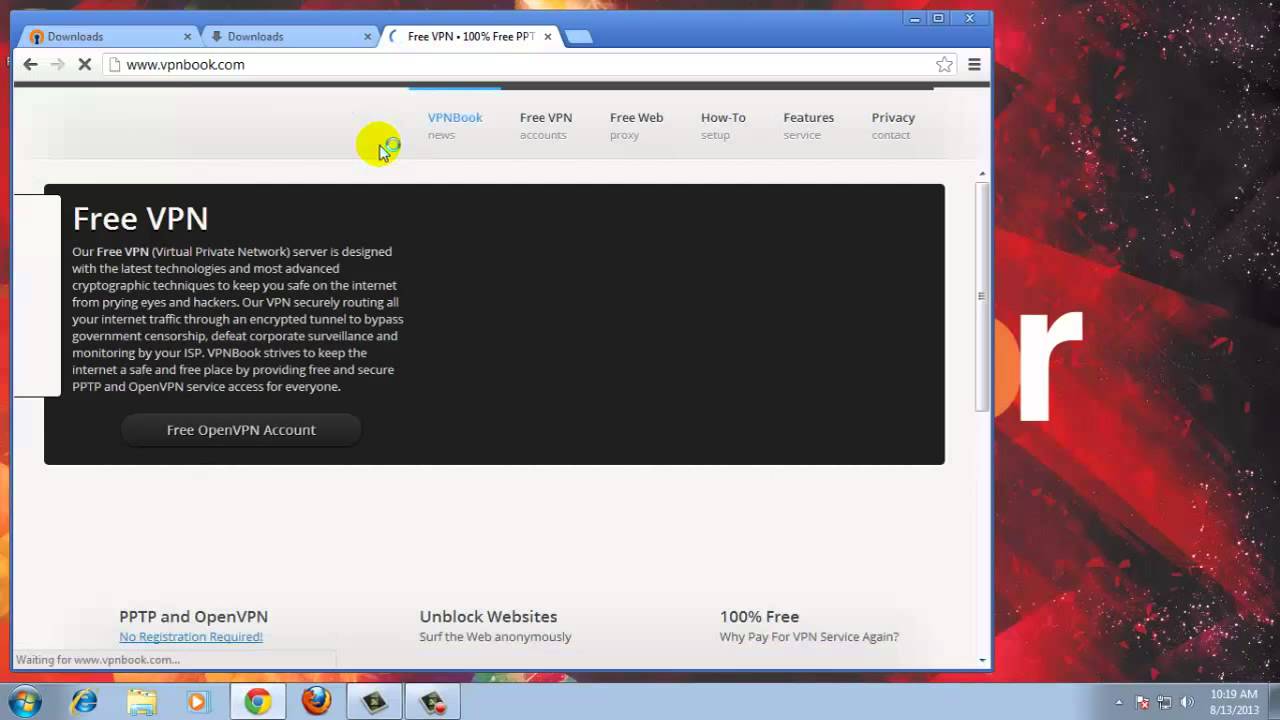Stop loading the page with the X button
Screen dimensions: 1280x720
[85, 64]
